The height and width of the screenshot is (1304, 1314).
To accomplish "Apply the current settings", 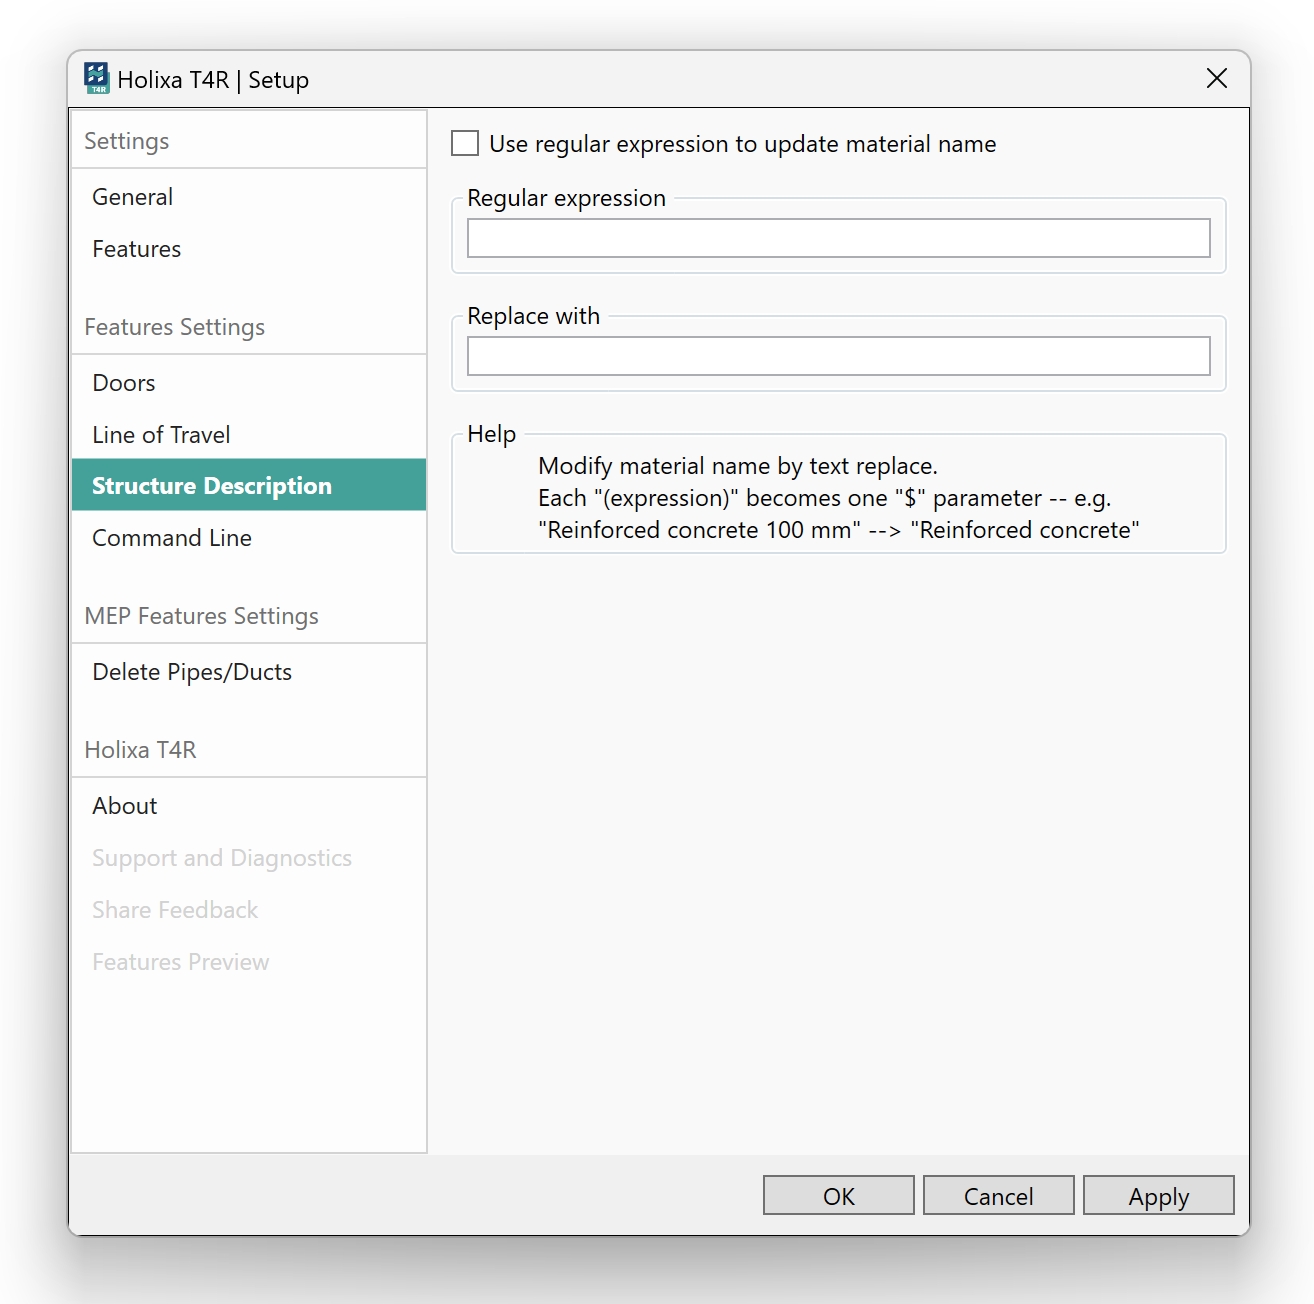I will pos(1158,1196).
